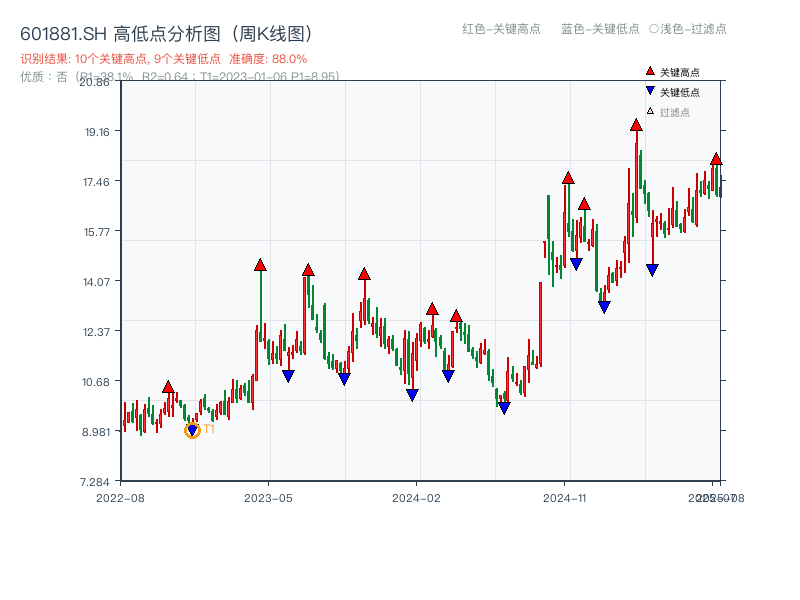Click the red triangle icon beside 关键高点 legend

click(x=650, y=71)
